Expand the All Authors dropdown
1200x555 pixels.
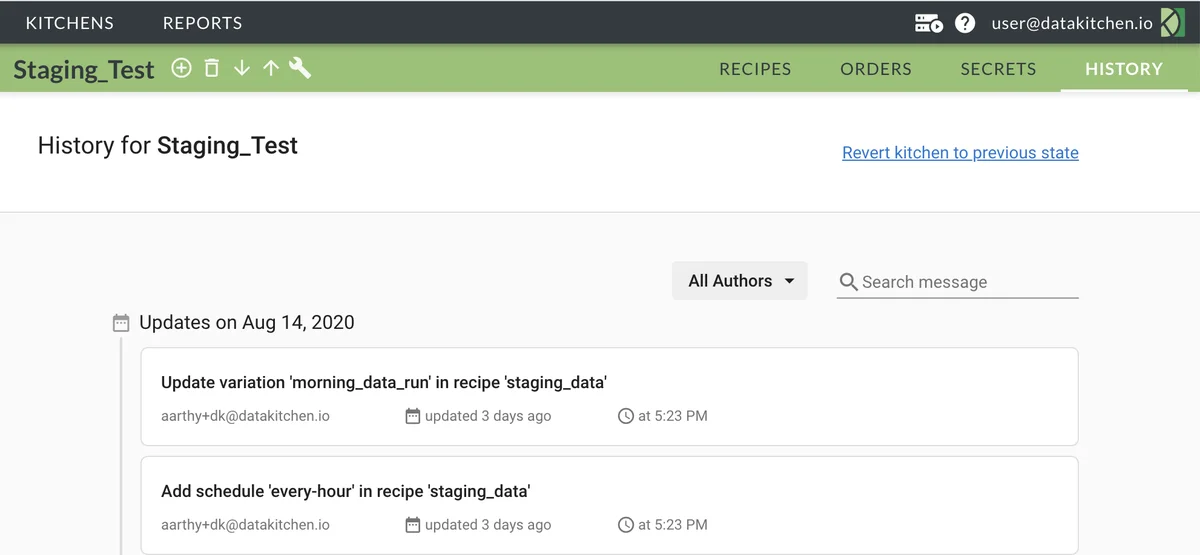click(x=740, y=281)
